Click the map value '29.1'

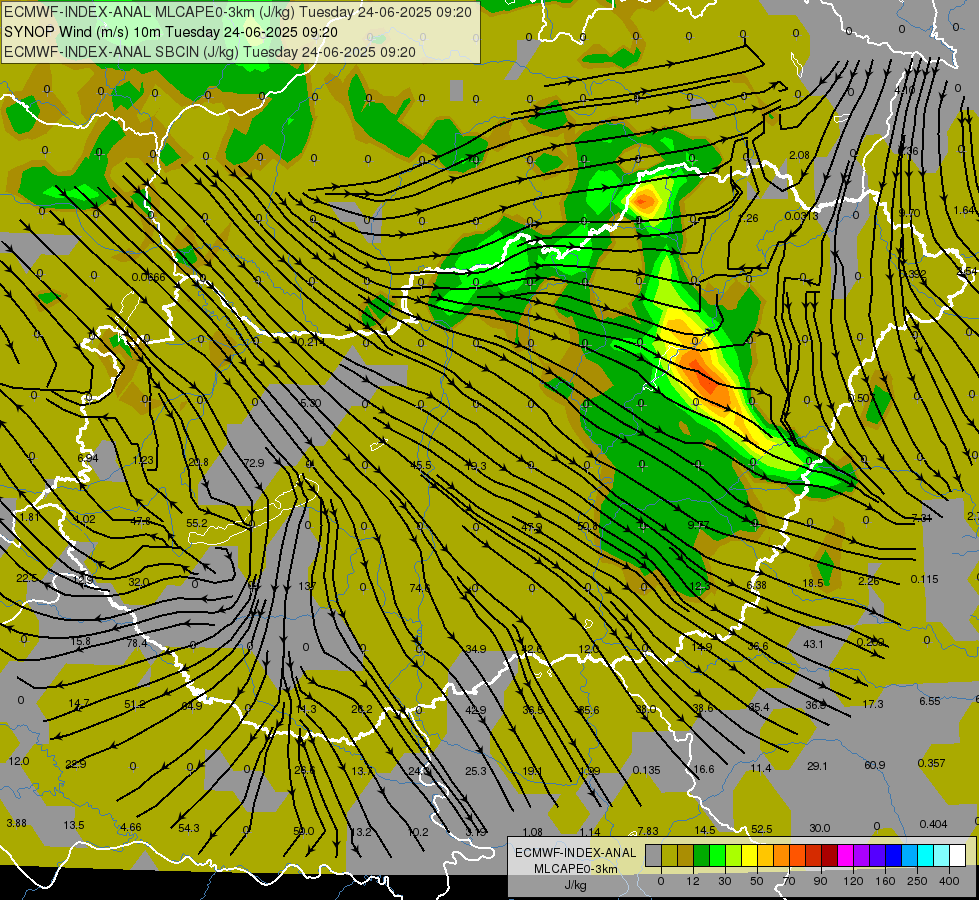(x=817, y=766)
